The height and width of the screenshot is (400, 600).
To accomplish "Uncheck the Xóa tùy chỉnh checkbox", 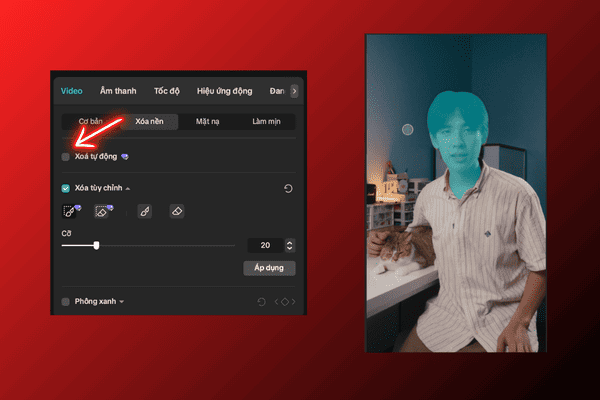I will [66, 188].
